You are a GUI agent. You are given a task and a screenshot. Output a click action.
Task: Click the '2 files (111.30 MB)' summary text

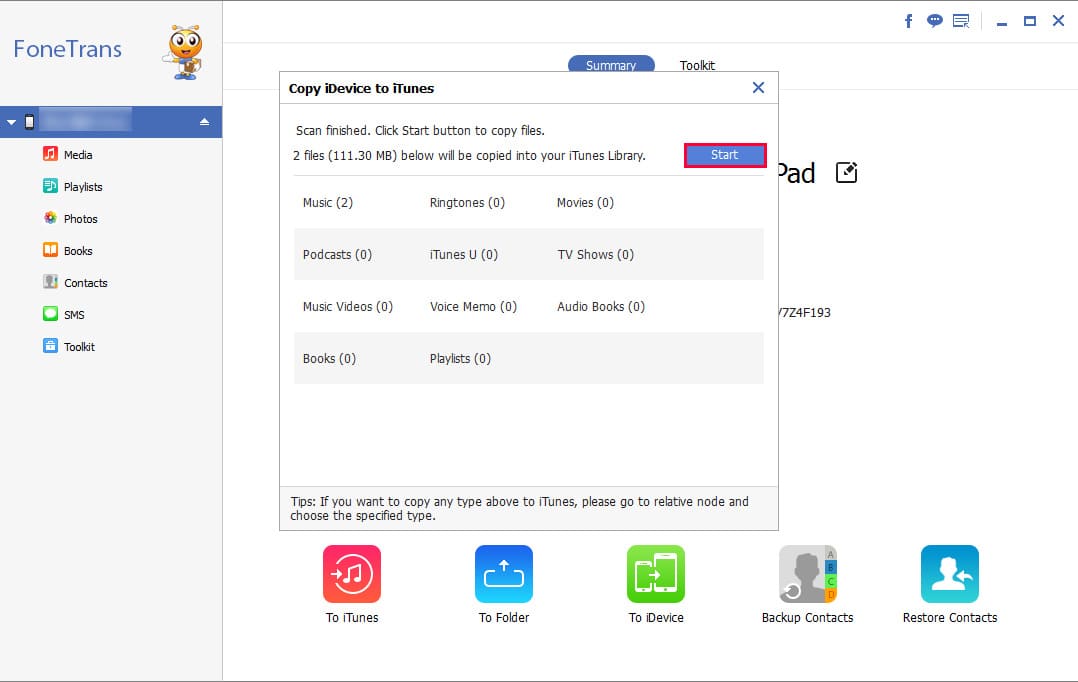tap(470, 155)
